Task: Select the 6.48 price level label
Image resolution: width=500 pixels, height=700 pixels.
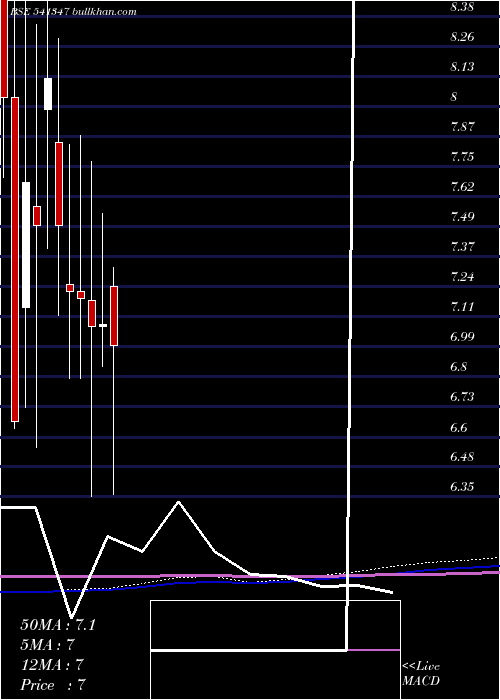Action: point(462,457)
